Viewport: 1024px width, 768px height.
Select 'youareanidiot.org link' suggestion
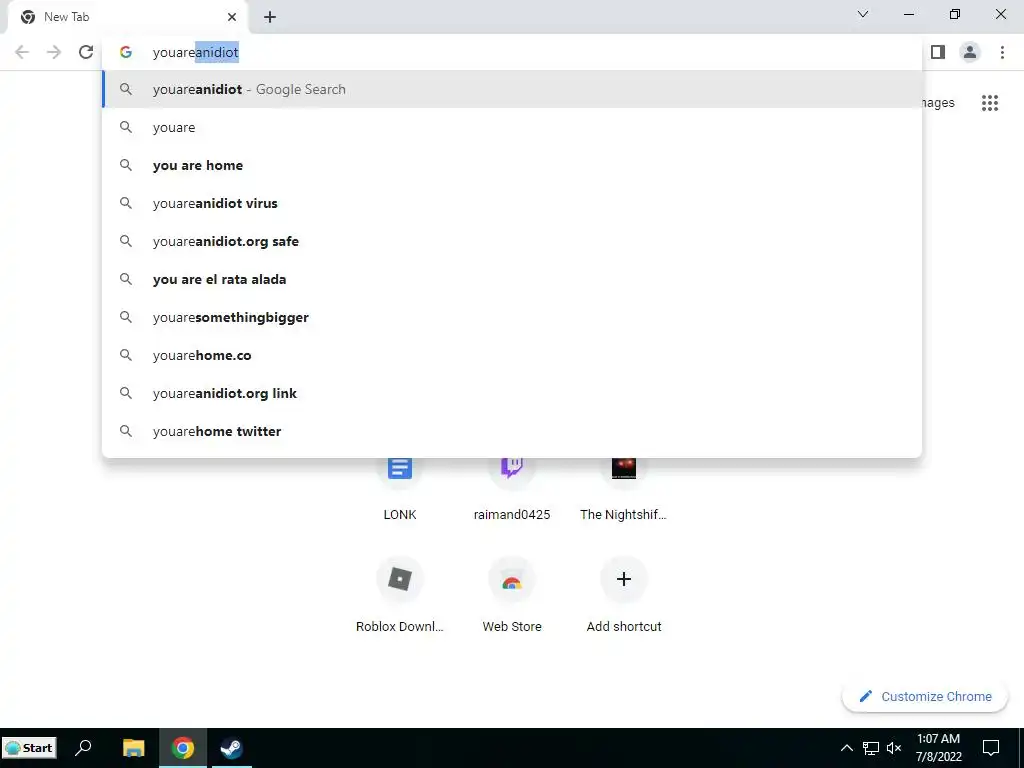[x=513, y=393]
